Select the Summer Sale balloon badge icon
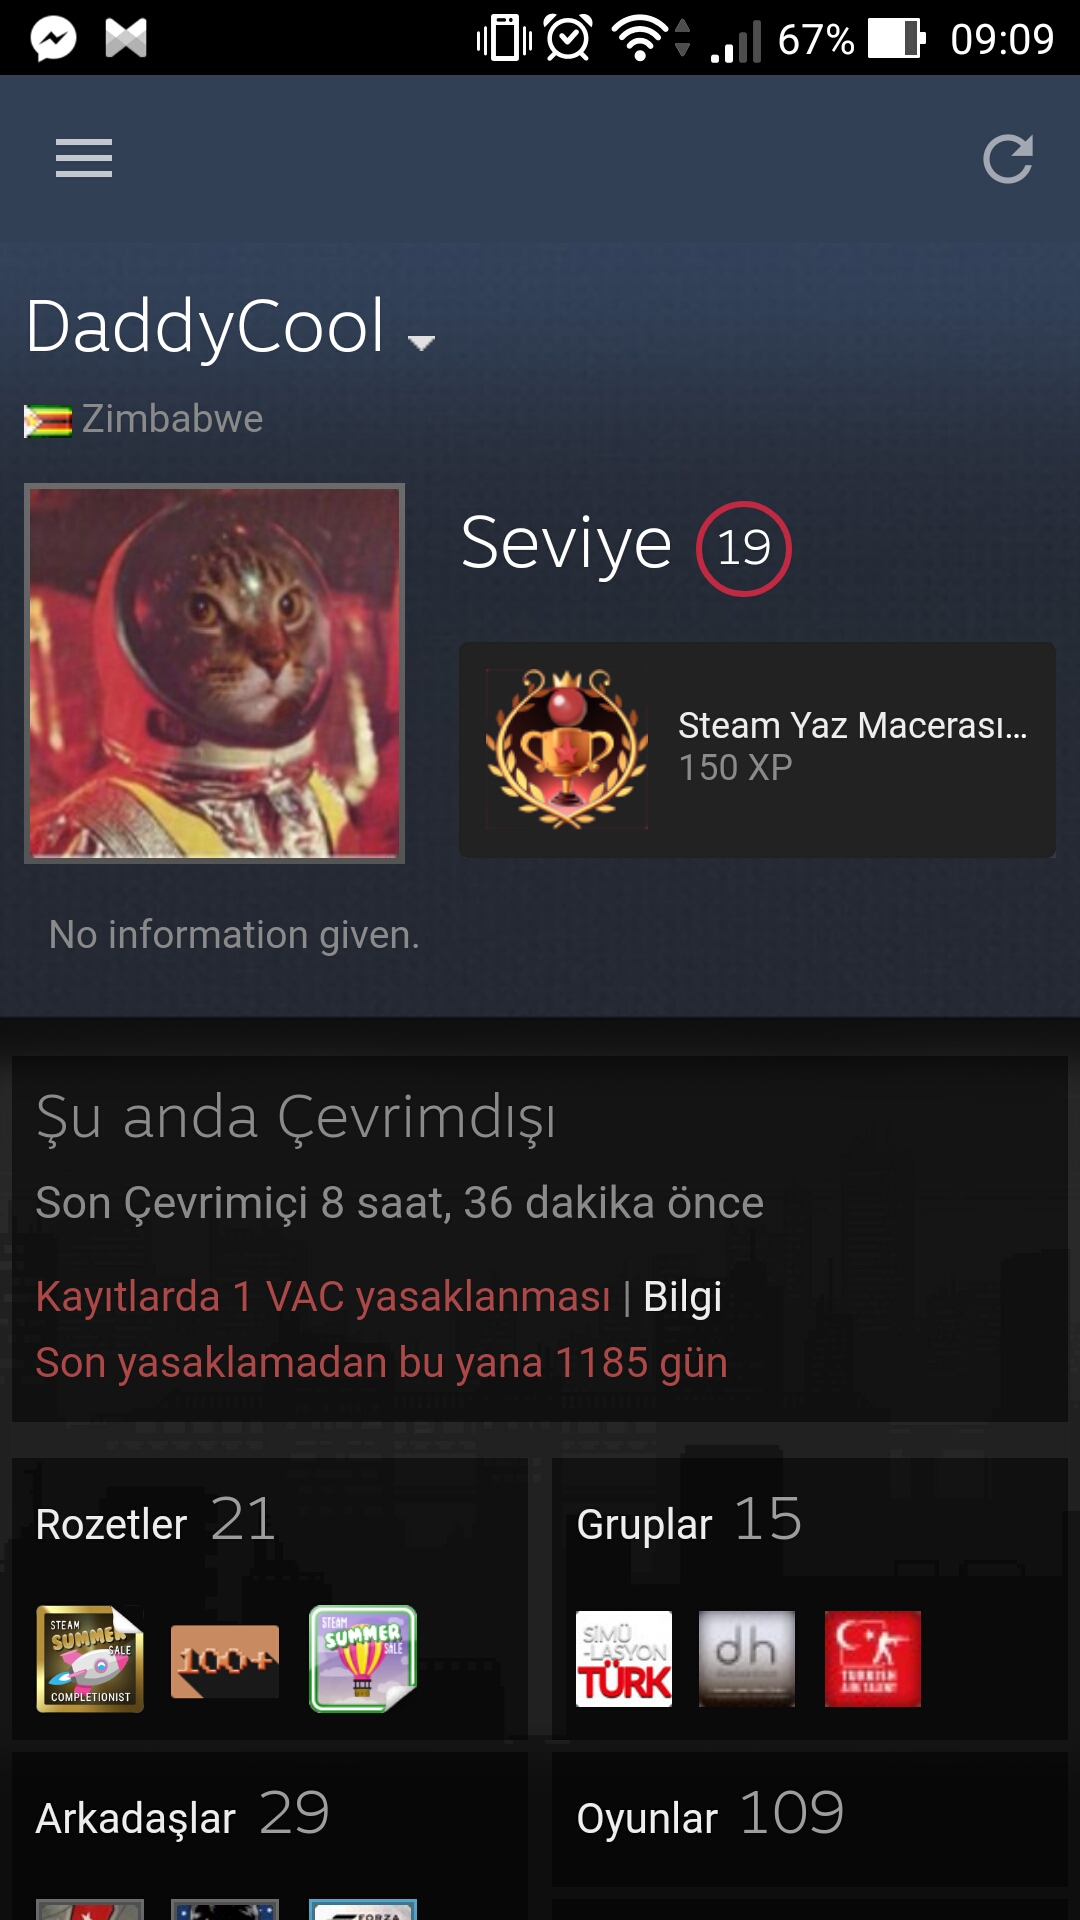This screenshot has width=1080, height=1920. point(363,1659)
